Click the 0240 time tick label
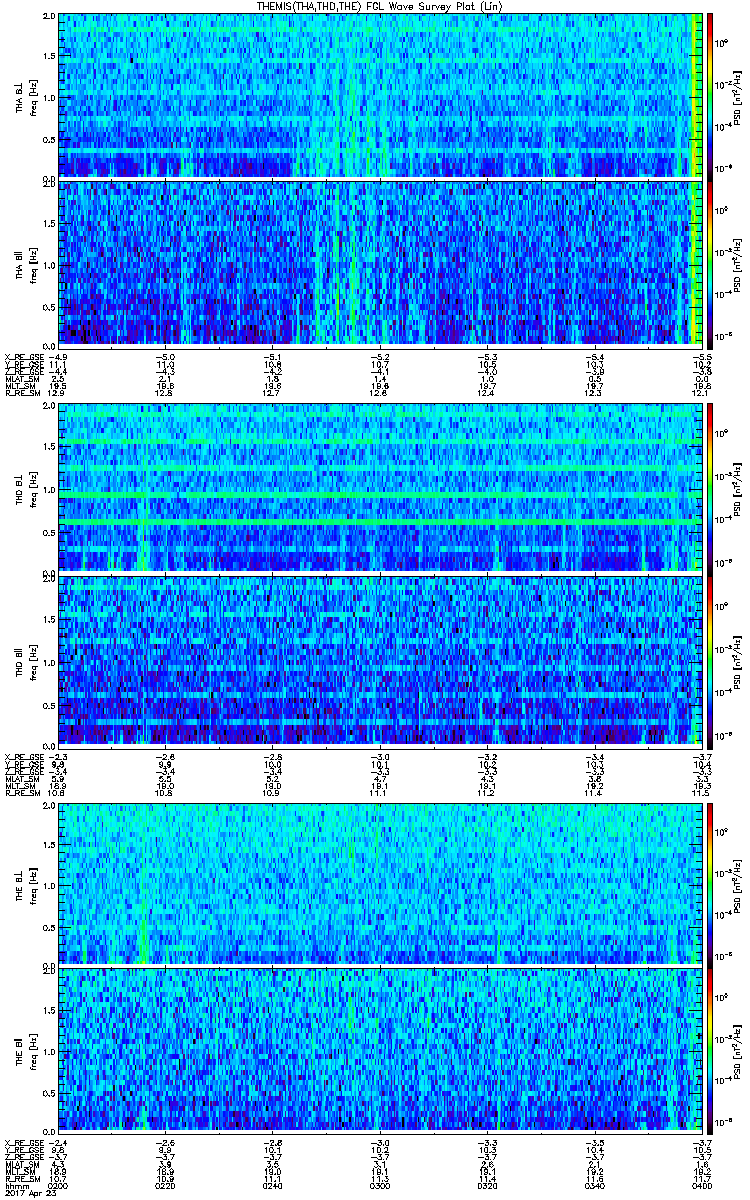This screenshot has width=750, height=1200. (272, 1185)
